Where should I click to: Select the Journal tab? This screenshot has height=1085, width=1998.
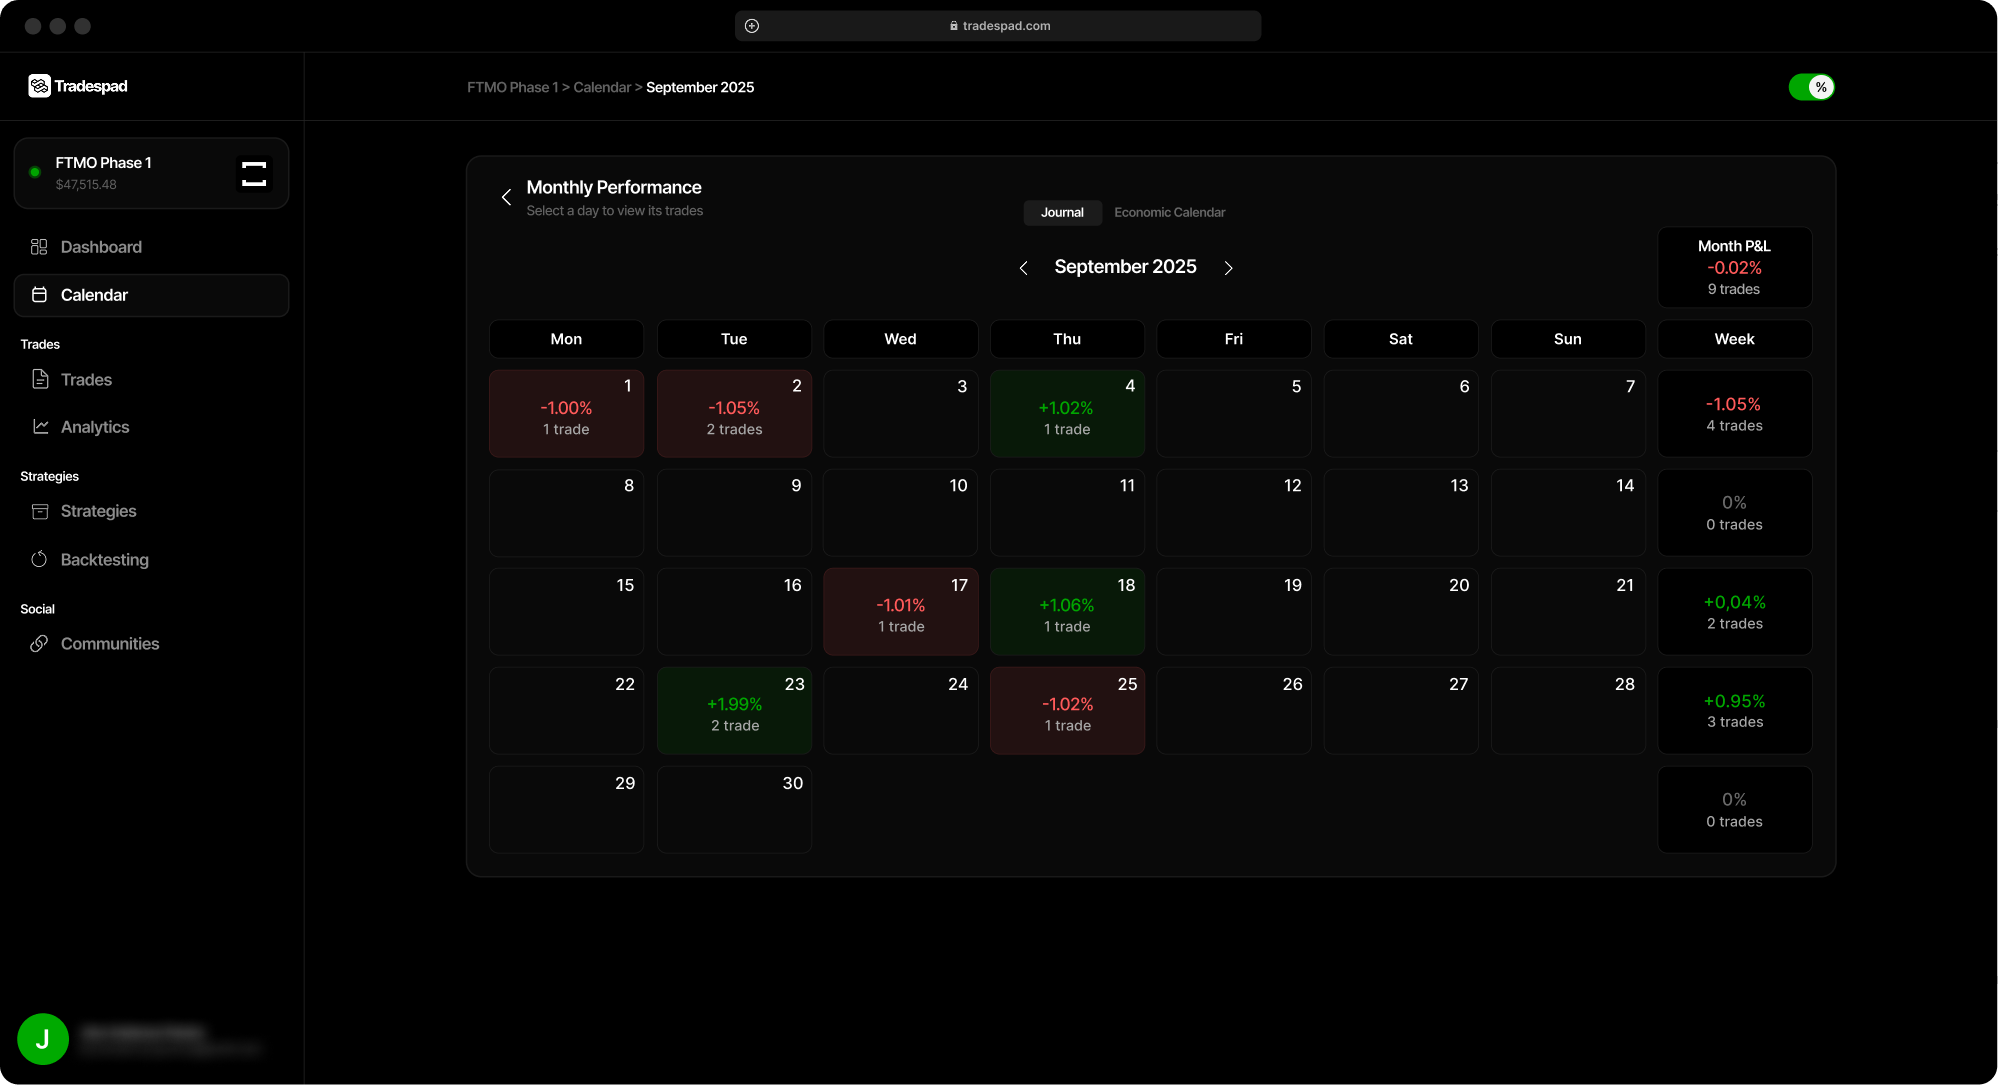pyautogui.click(x=1062, y=212)
